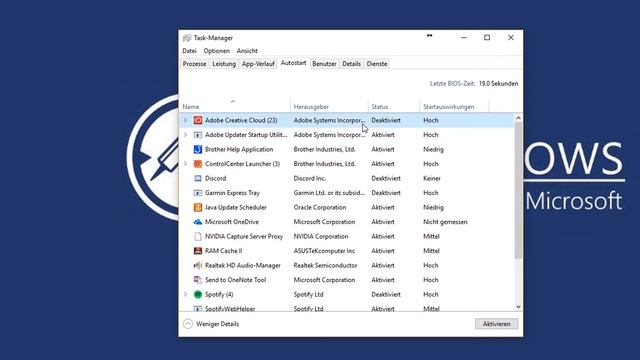
Task: Click the scrollbar down arrow
Action: coord(518,307)
